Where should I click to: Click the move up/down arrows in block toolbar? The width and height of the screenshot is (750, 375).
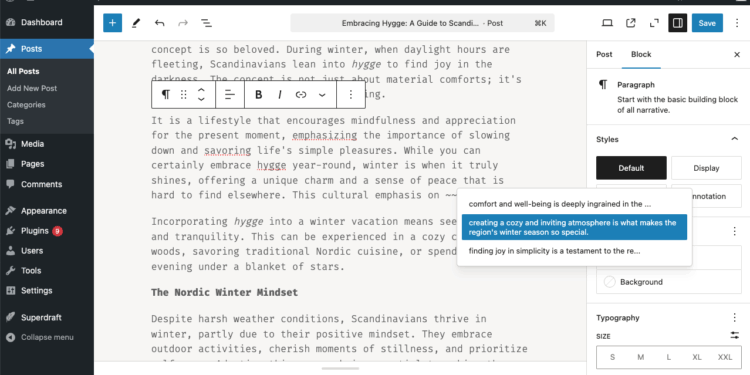tap(201, 95)
